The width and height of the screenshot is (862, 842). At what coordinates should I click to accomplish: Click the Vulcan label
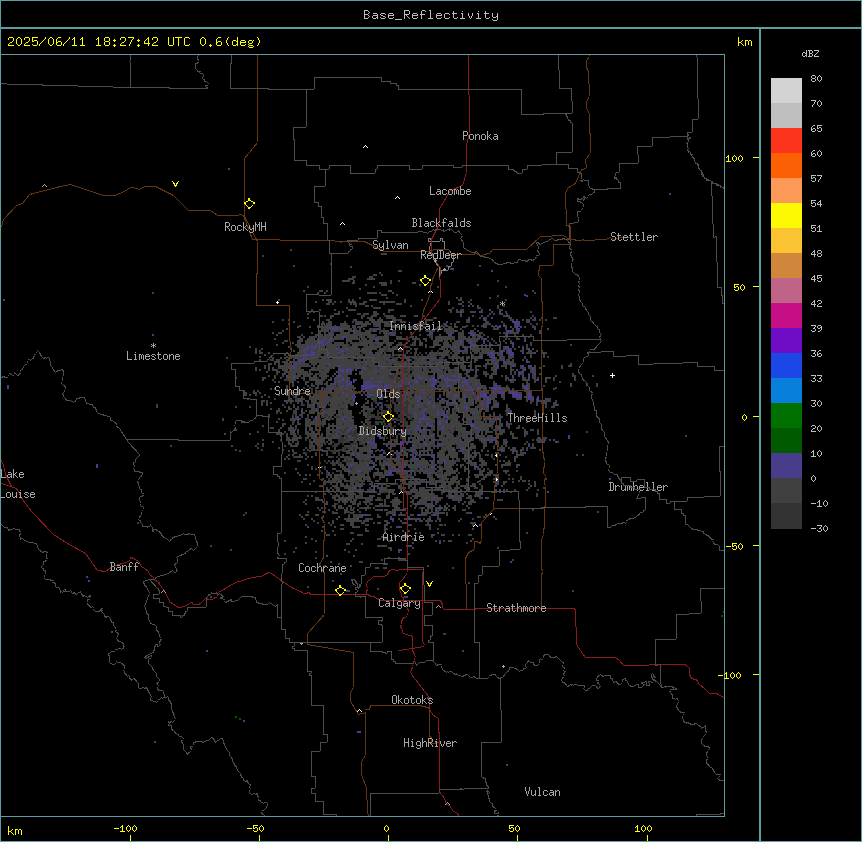click(543, 792)
